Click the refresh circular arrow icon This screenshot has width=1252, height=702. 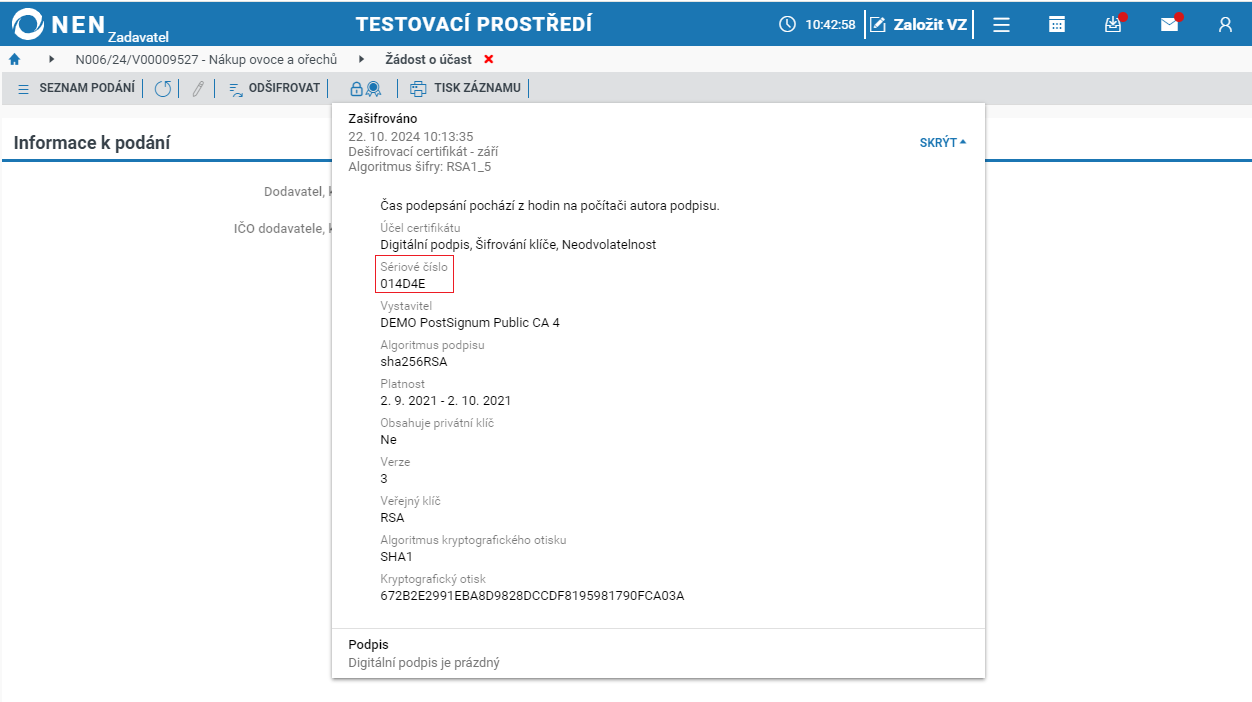click(x=162, y=89)
